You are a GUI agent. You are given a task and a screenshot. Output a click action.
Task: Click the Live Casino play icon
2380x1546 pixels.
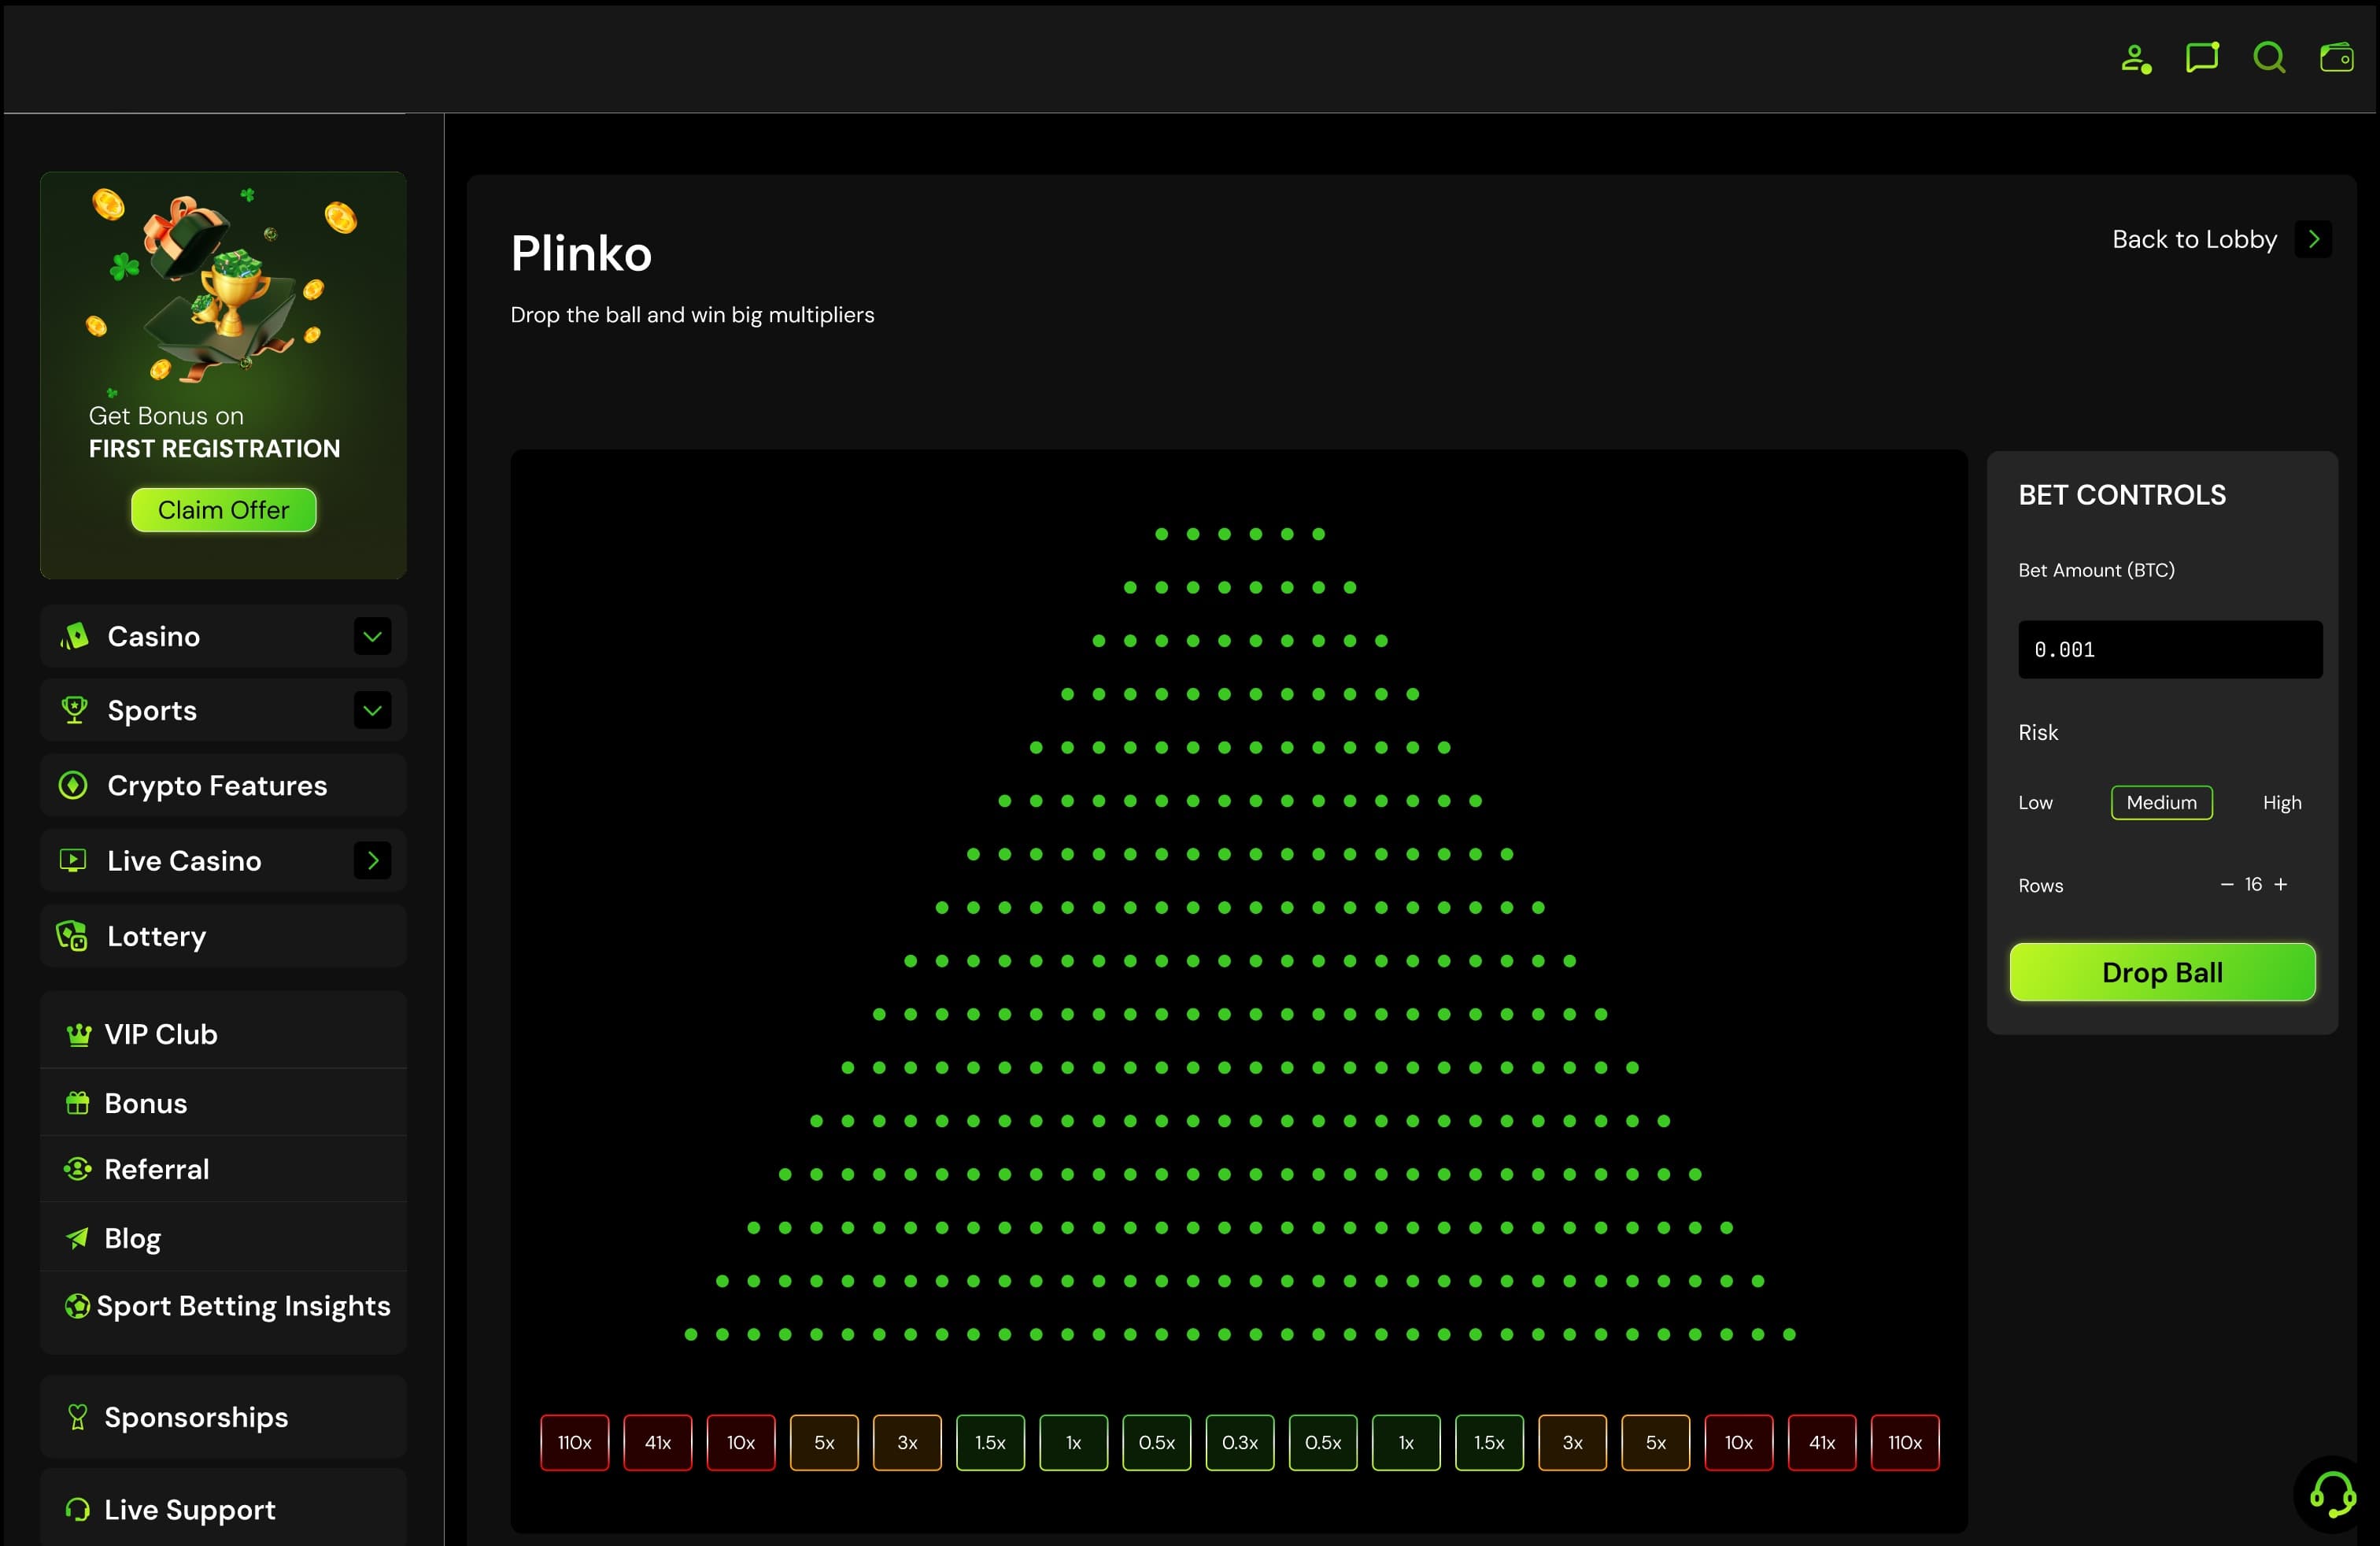click(x=73, y=860)
